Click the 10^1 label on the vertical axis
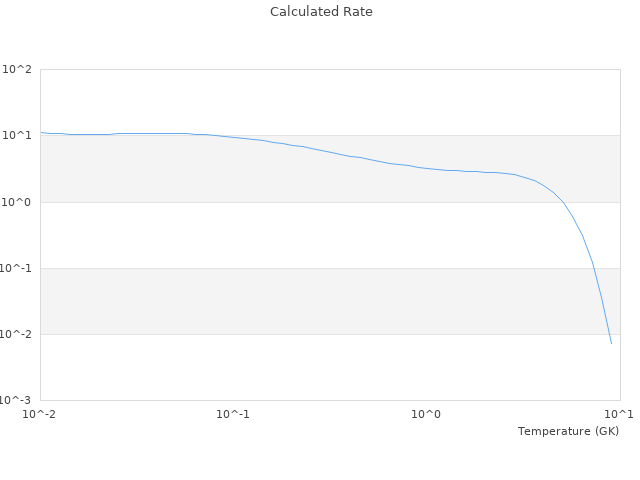This screenshot has width=640, height=480. pyautogui.click(x=18, y=136)
